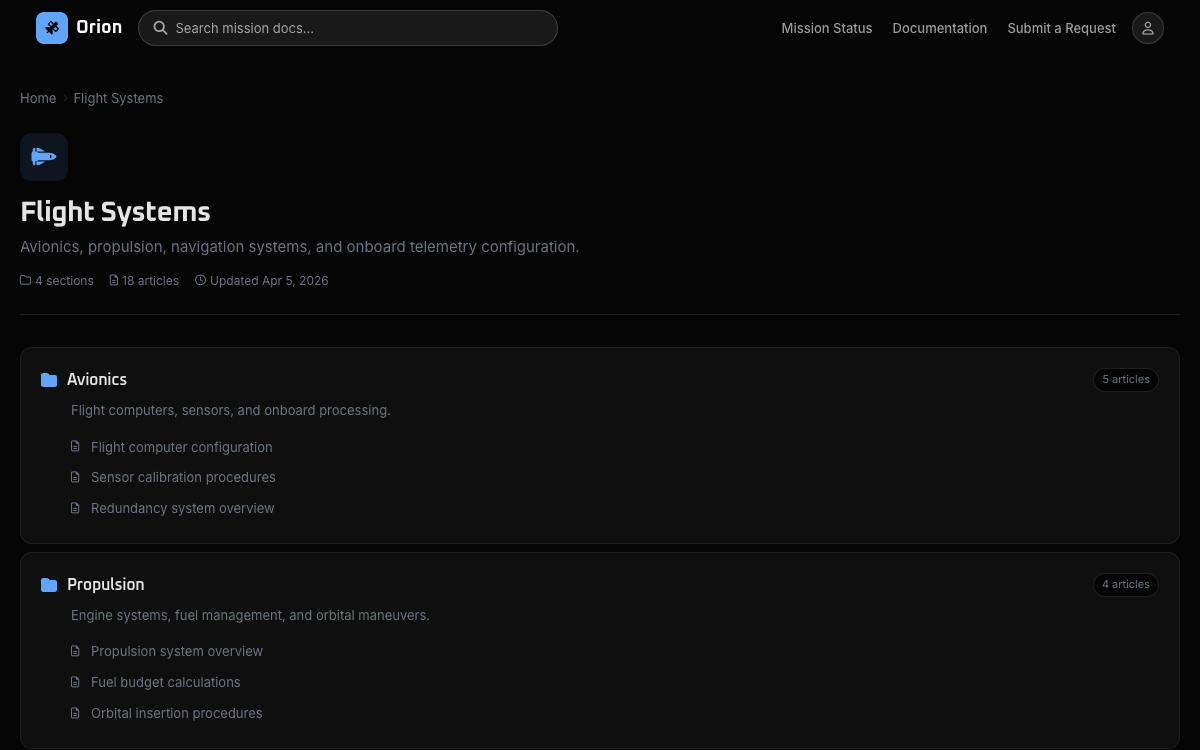Click the Propulsion folder icon
The height and width of the screenshot is (750, 1200).
coord(49,585)
